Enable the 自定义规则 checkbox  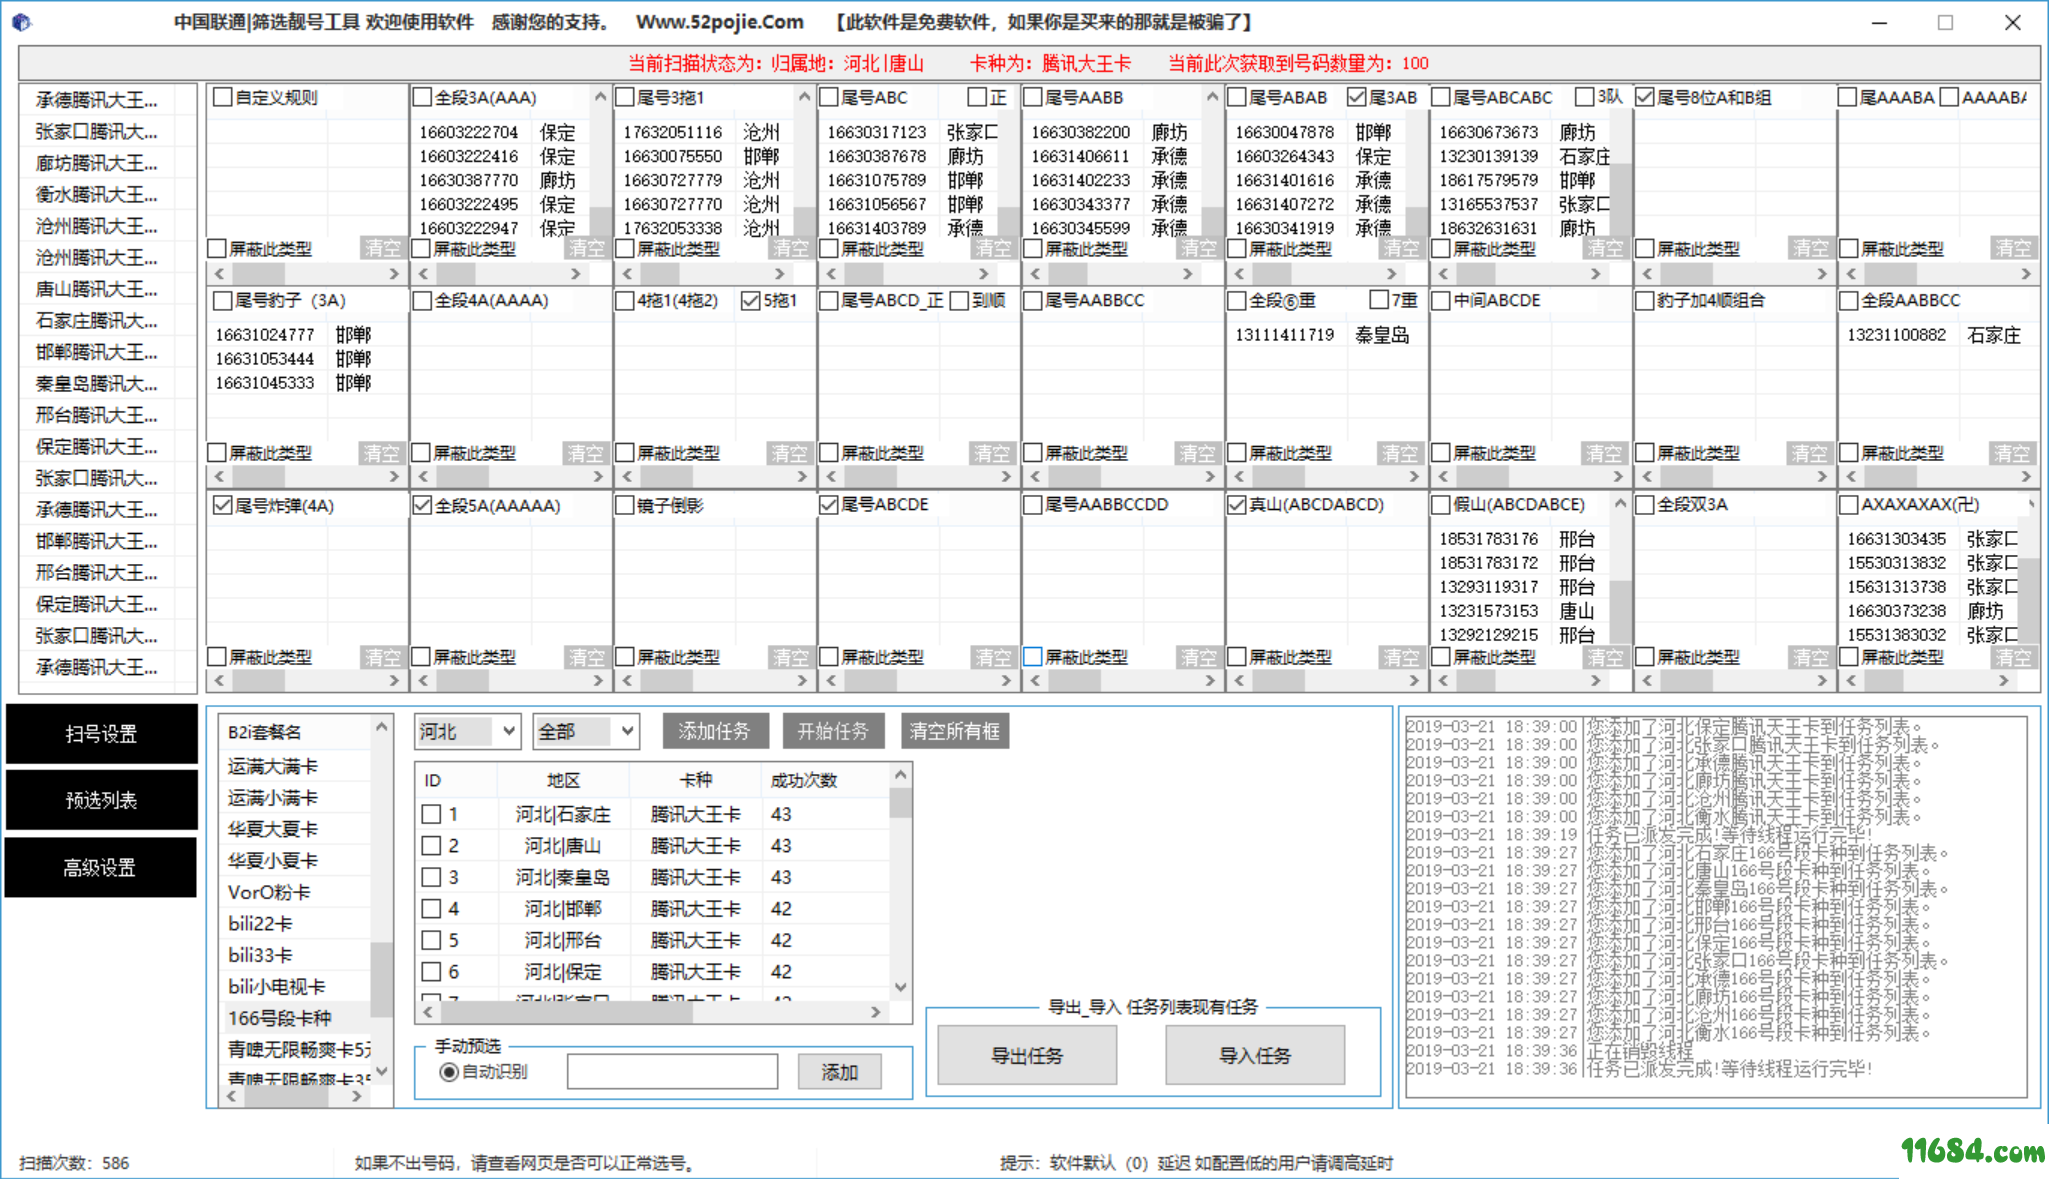click(224, 97)
